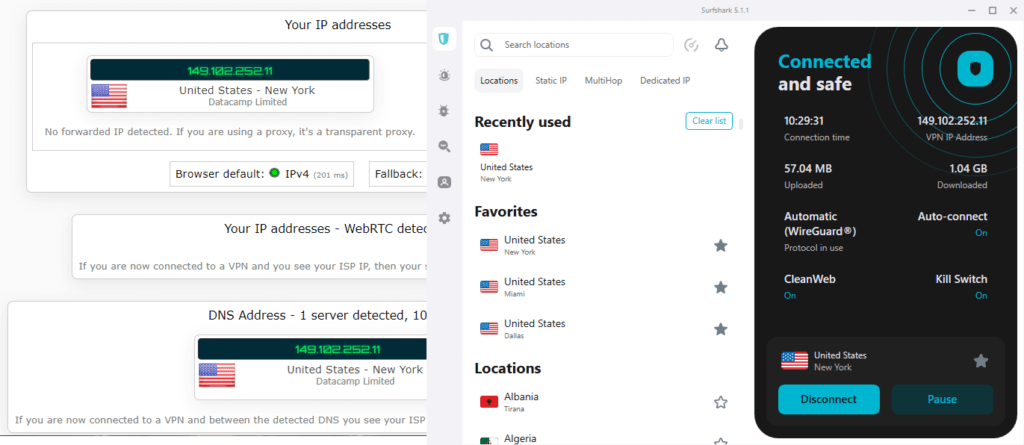Open the Surfshark Search magnifier sidebar icon
Image resolution: width=1024 pixels, height=445 pixels.
coord(444,147)
